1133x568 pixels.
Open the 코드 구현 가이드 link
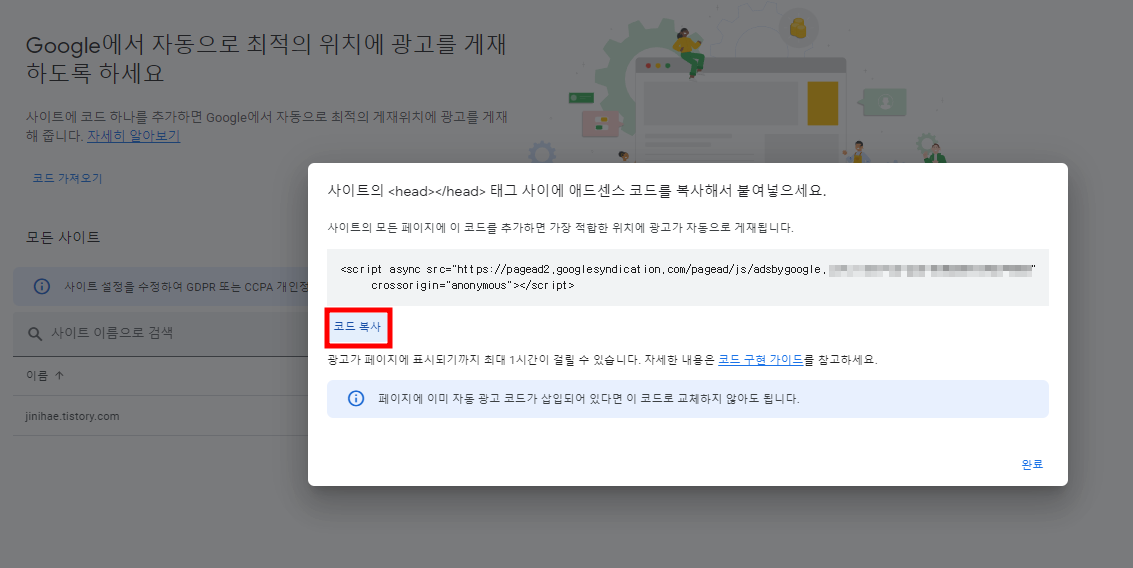(x=760, y=359)
